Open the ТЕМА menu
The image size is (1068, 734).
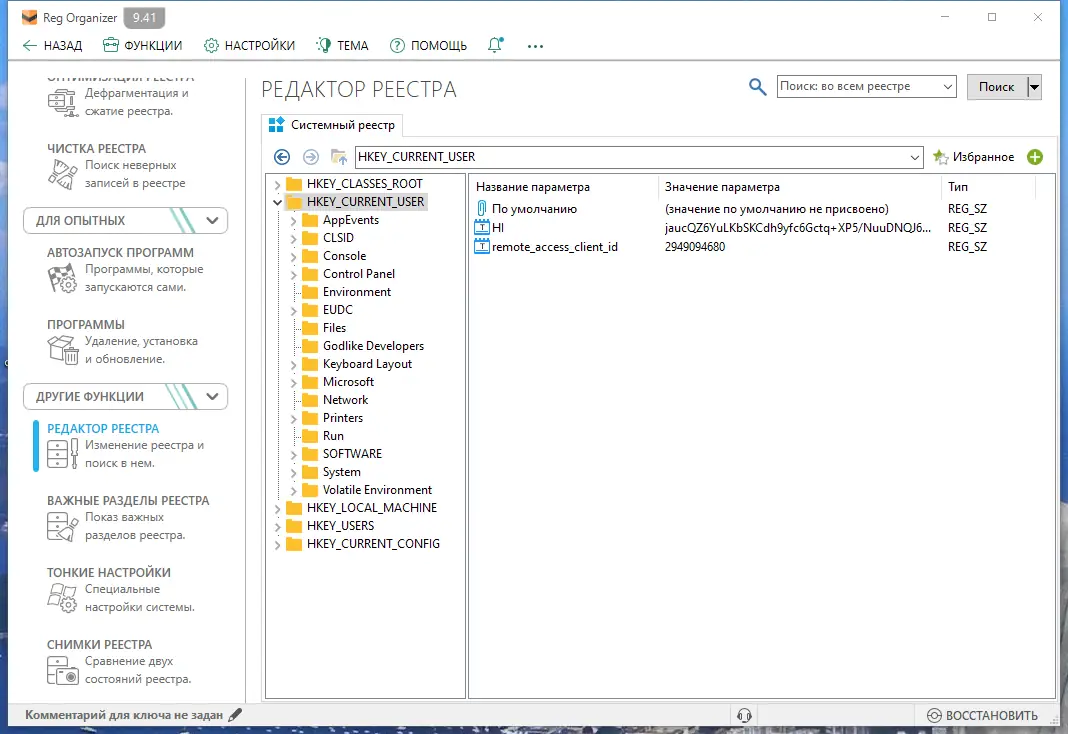pyautogui.click(x=342, y=46)
